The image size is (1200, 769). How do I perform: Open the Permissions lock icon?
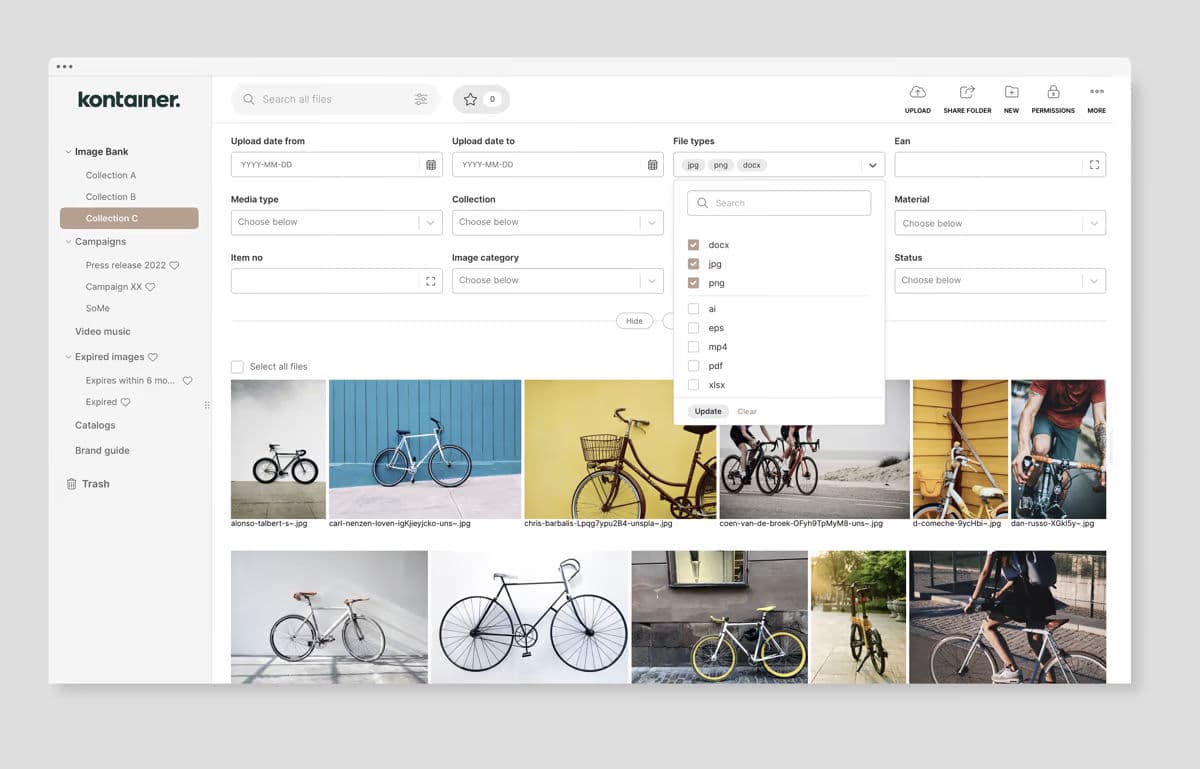click(x=1053, y=92)
